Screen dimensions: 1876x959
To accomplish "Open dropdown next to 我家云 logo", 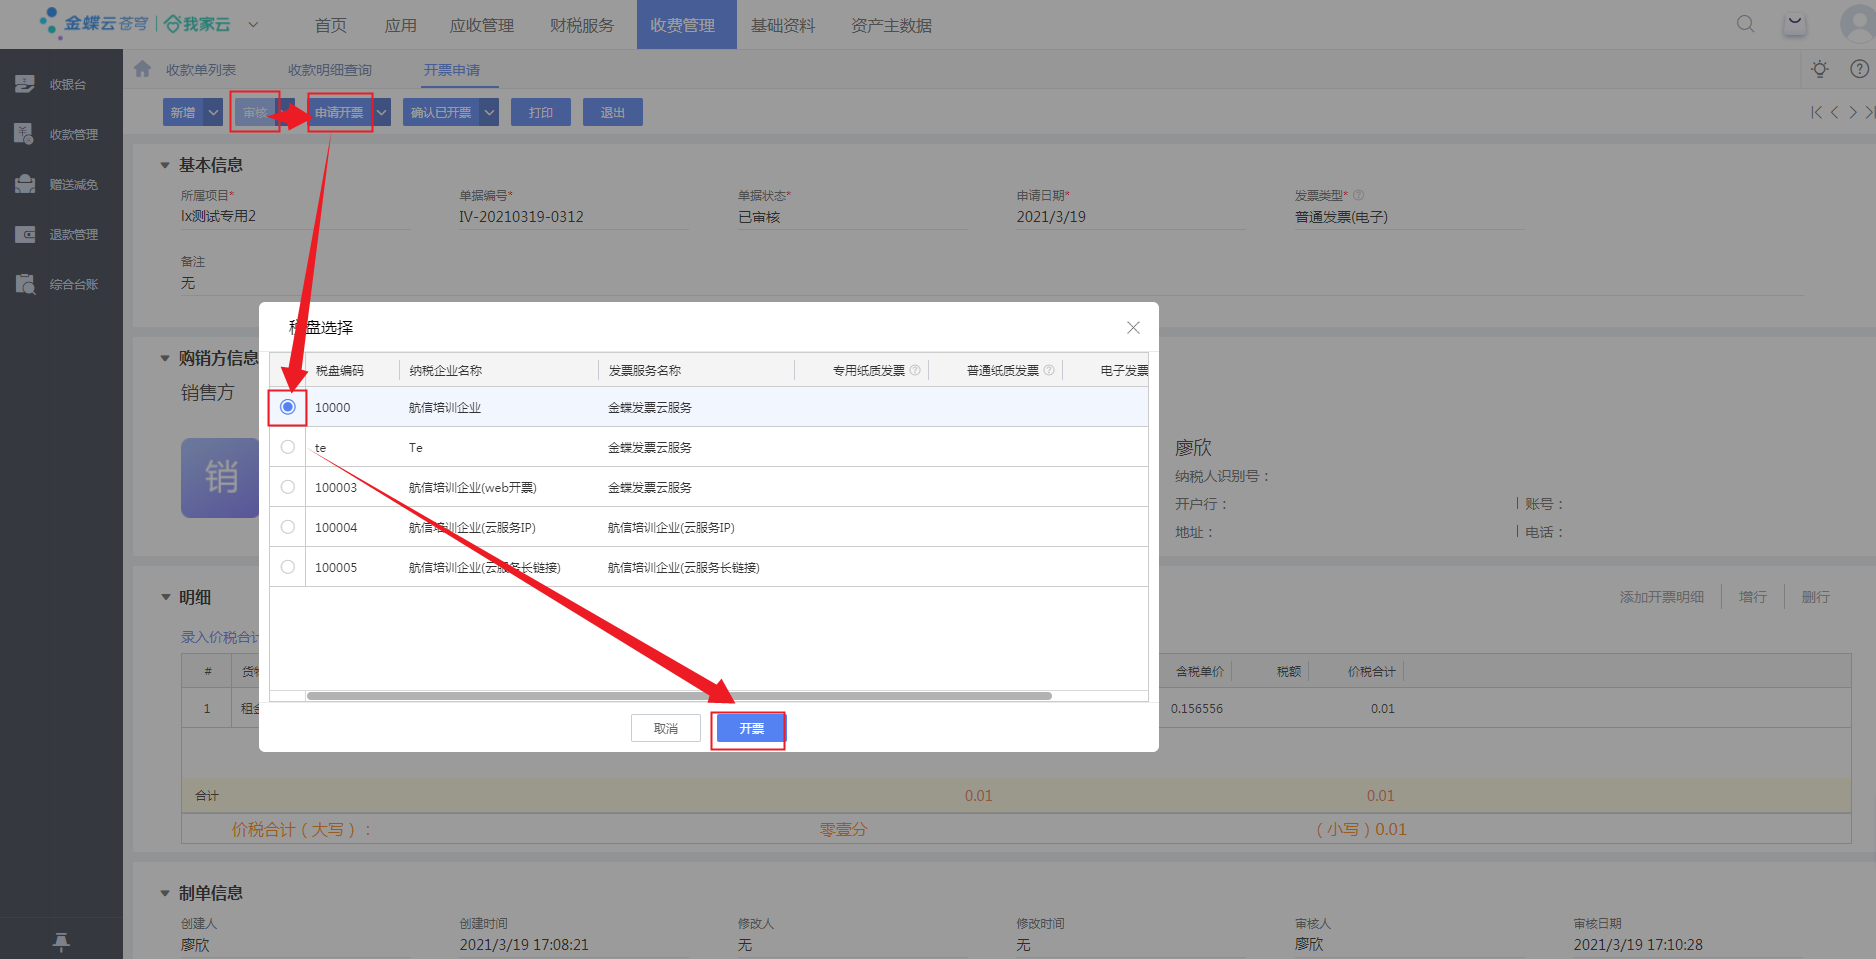I will click(253, 24).
